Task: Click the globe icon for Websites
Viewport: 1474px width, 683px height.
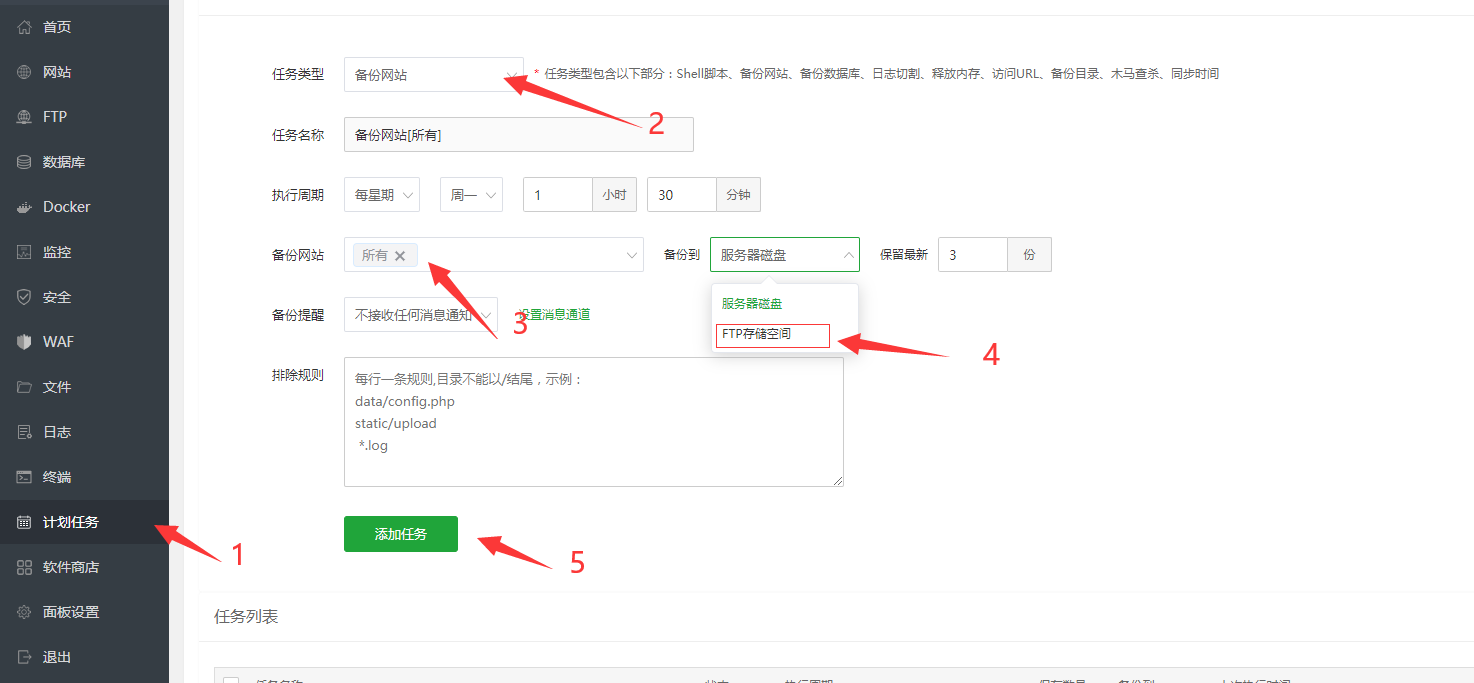Action: pyautogui.click(x=24, y=72)
